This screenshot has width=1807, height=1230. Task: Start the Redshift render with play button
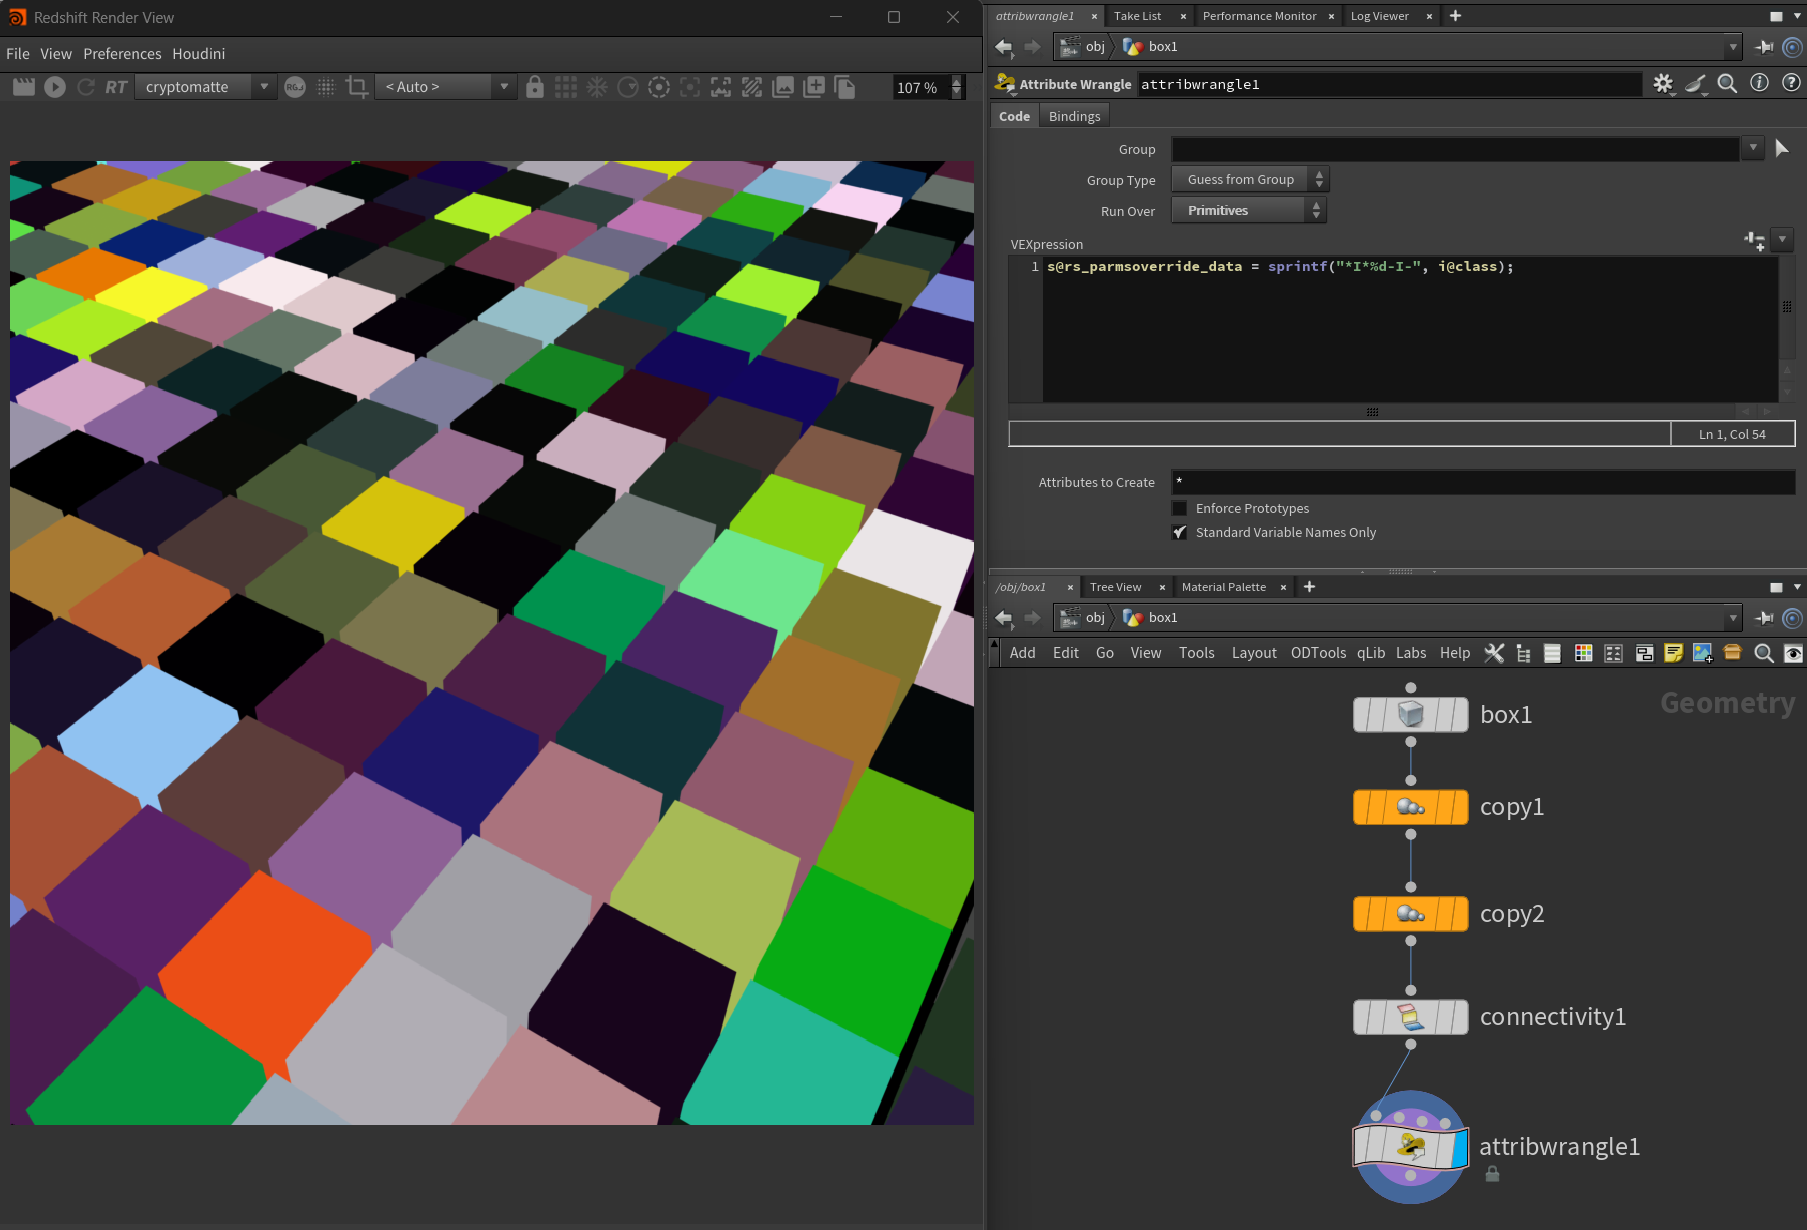point(55,87)
